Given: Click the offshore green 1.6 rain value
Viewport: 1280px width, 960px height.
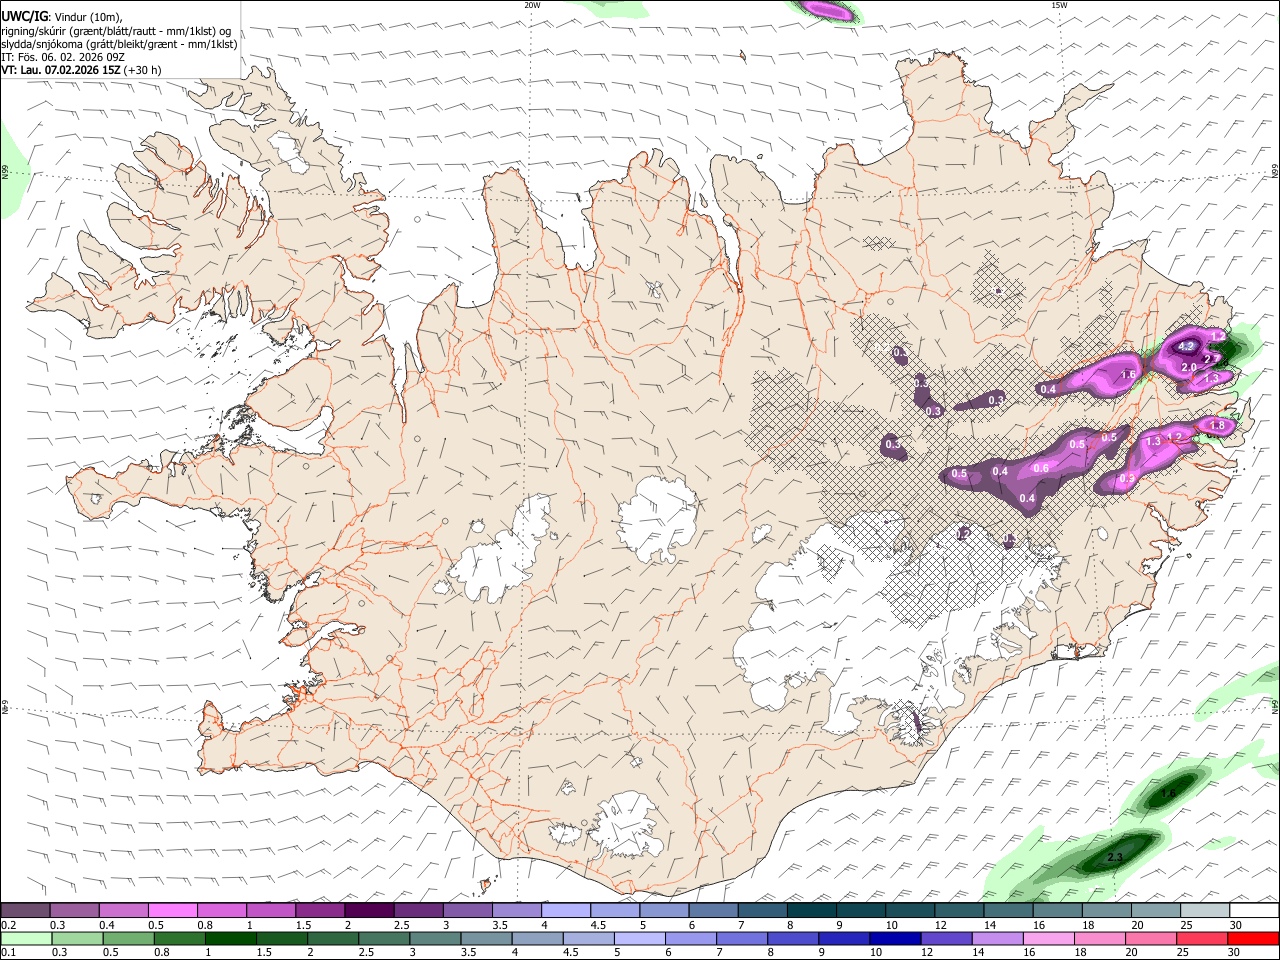Looking at the screenshot, I should pyautogui.click(x=1168, y=793).
